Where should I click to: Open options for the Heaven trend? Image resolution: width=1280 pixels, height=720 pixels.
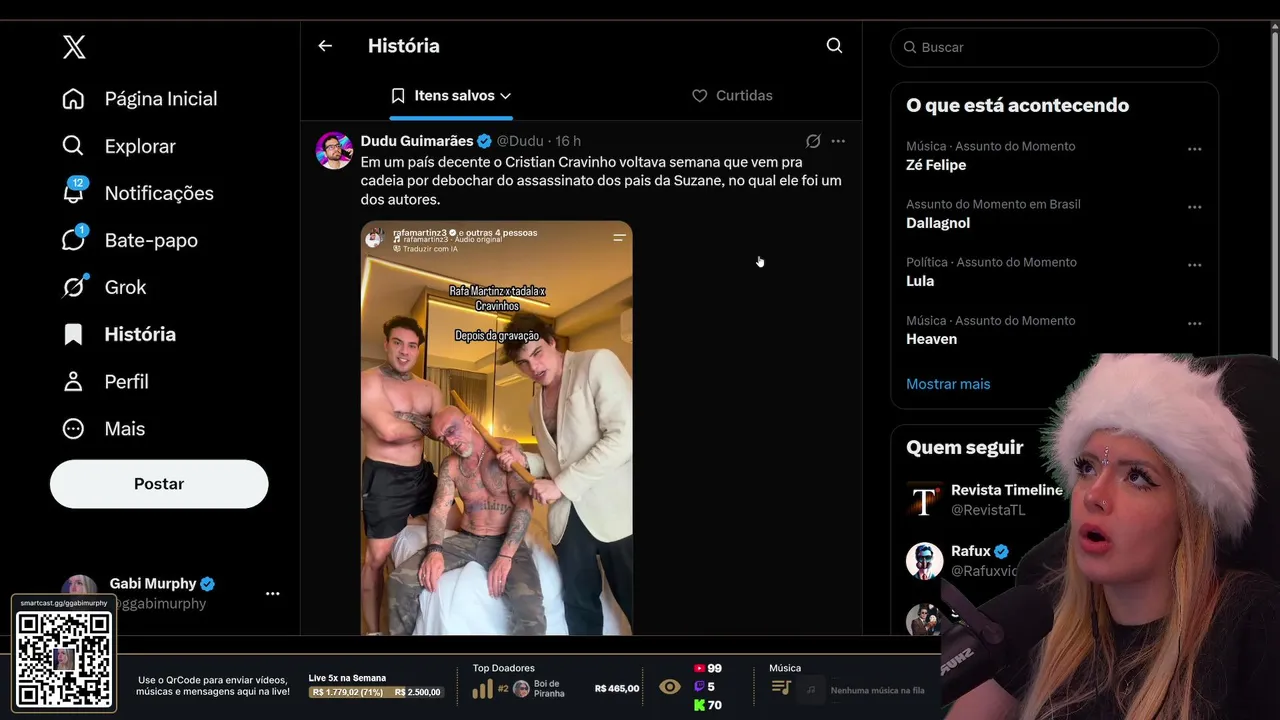1194,324
